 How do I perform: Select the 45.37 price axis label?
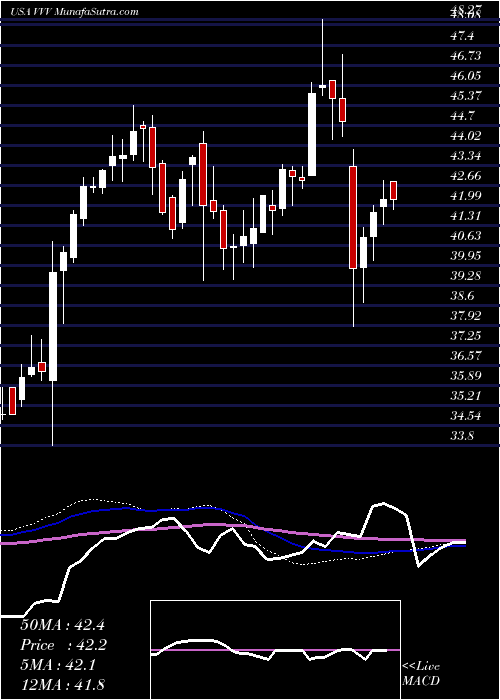point(467,96)
